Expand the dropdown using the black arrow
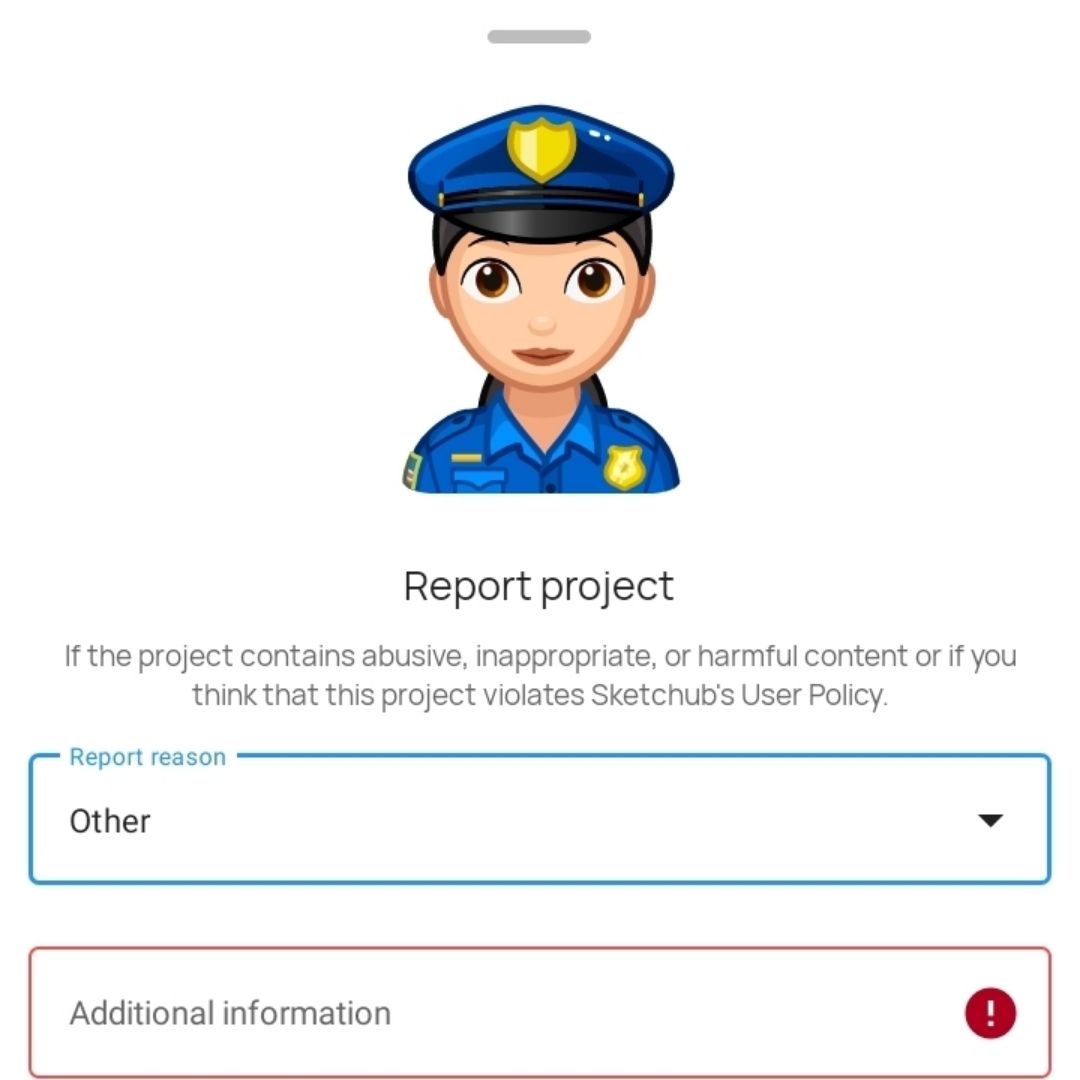Image resolution: width=1080 pixels, height=1080 pixels. [990, 820]
